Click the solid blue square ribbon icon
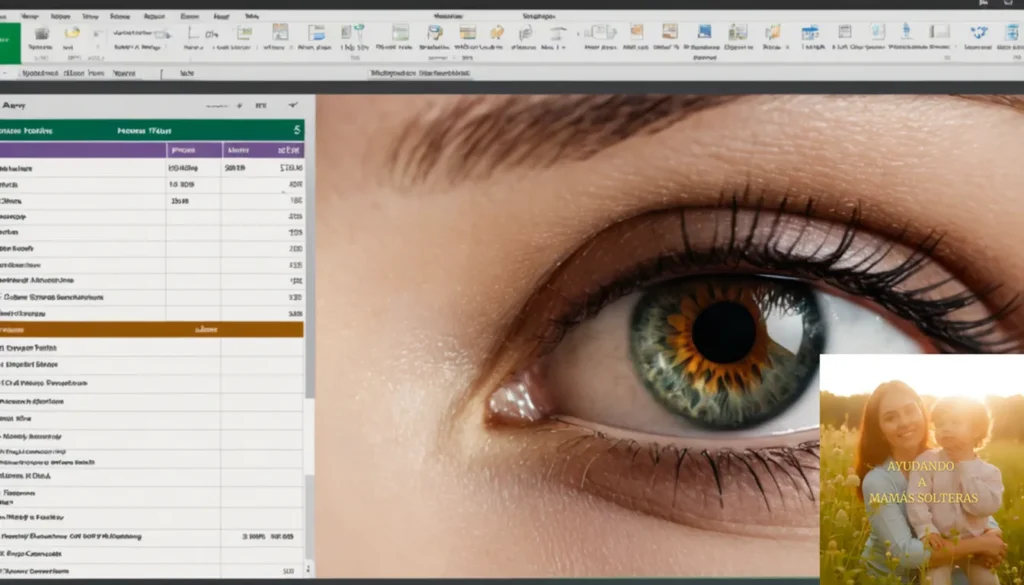Screen dimensions: 1024x585 (704, 32)
